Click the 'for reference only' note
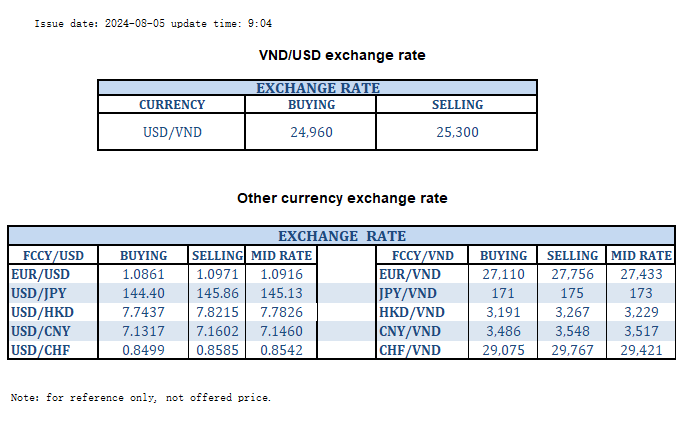 tap(140, 397)
